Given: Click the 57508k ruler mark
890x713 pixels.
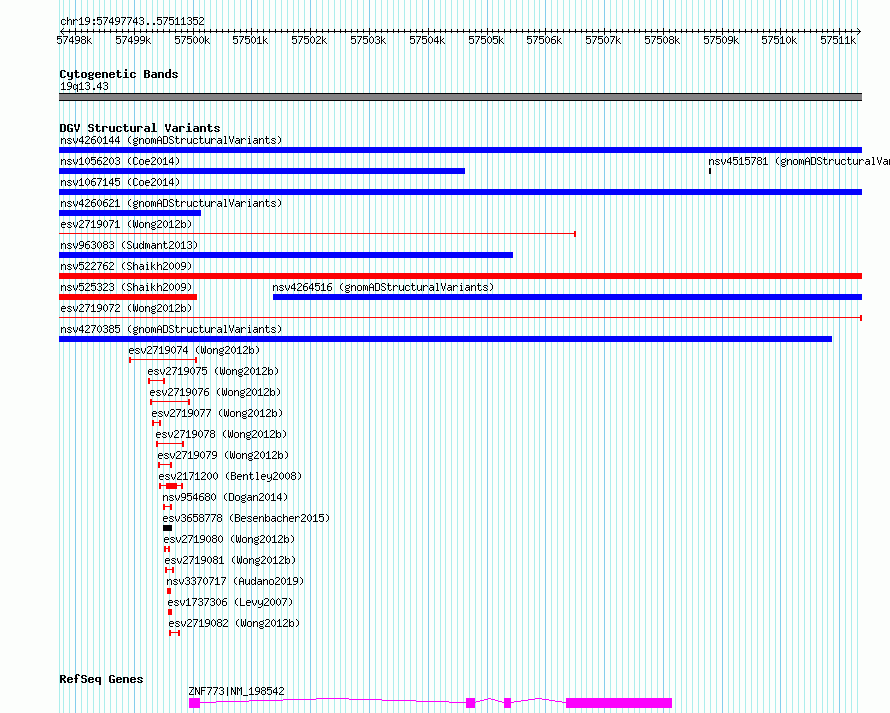Looking at the screenshot, I should pos(662,40).
